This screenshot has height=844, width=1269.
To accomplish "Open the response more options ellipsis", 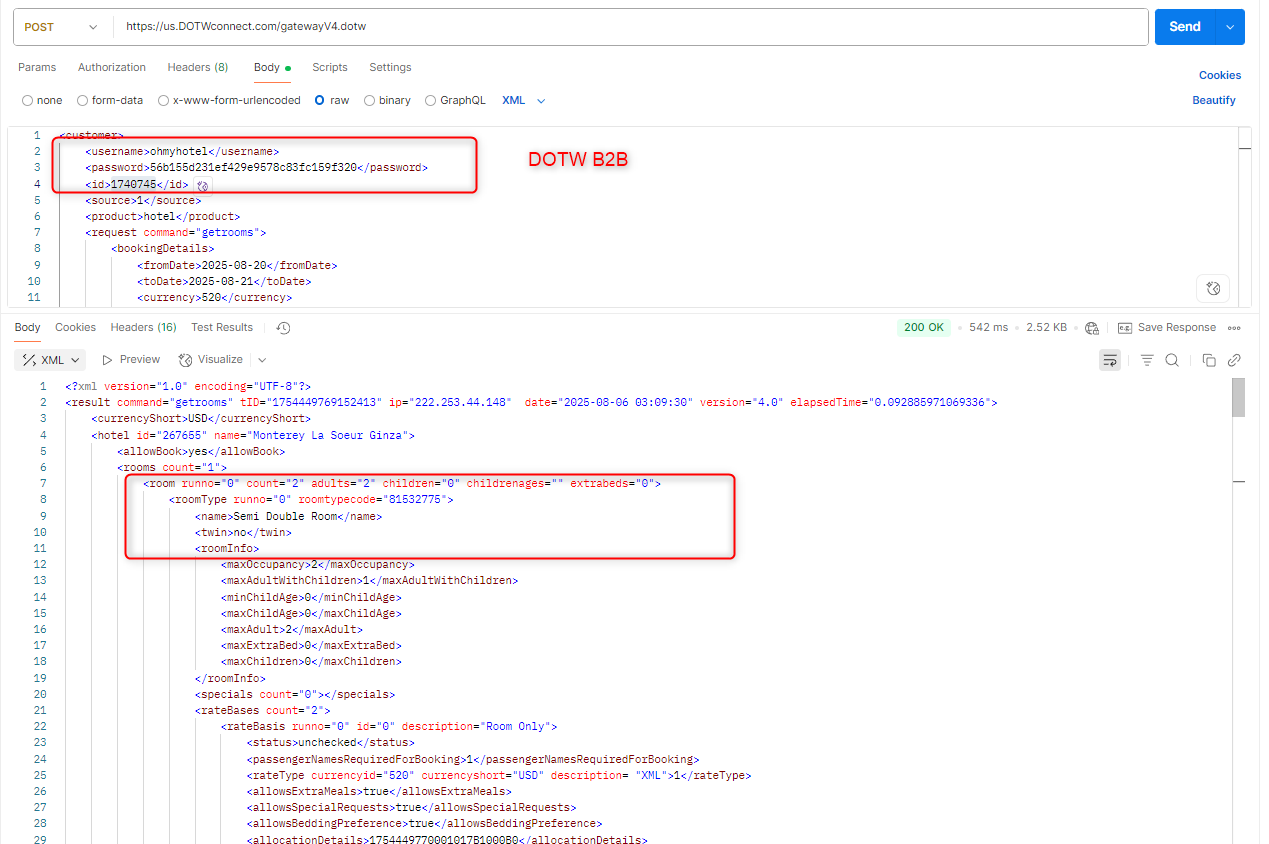I will pyautogui.click(x=1234, y=328).
